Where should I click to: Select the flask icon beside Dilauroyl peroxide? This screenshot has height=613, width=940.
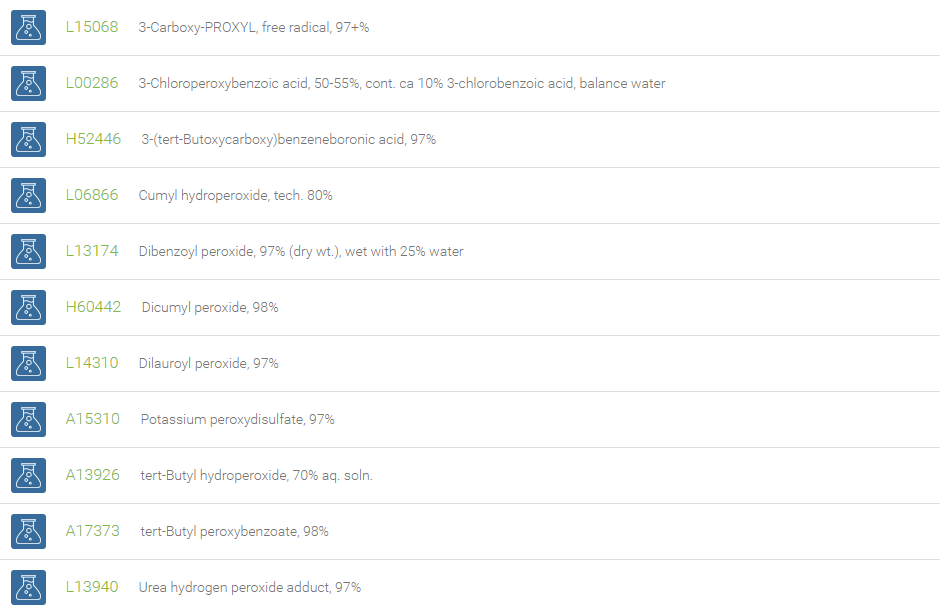coord(28,364)
